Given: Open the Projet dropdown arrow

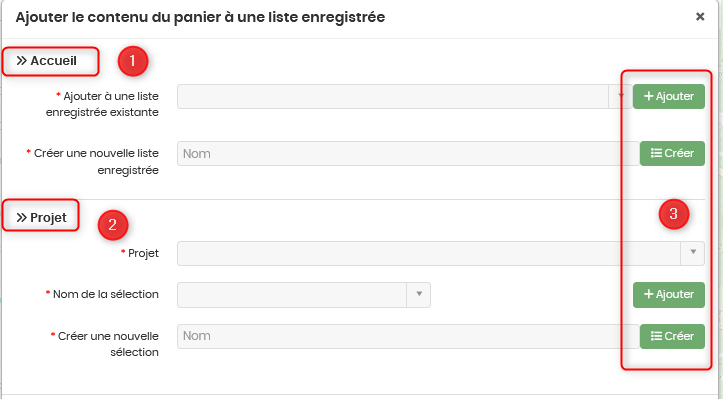Looking at the screenshot, I should [x=693, y=252].
